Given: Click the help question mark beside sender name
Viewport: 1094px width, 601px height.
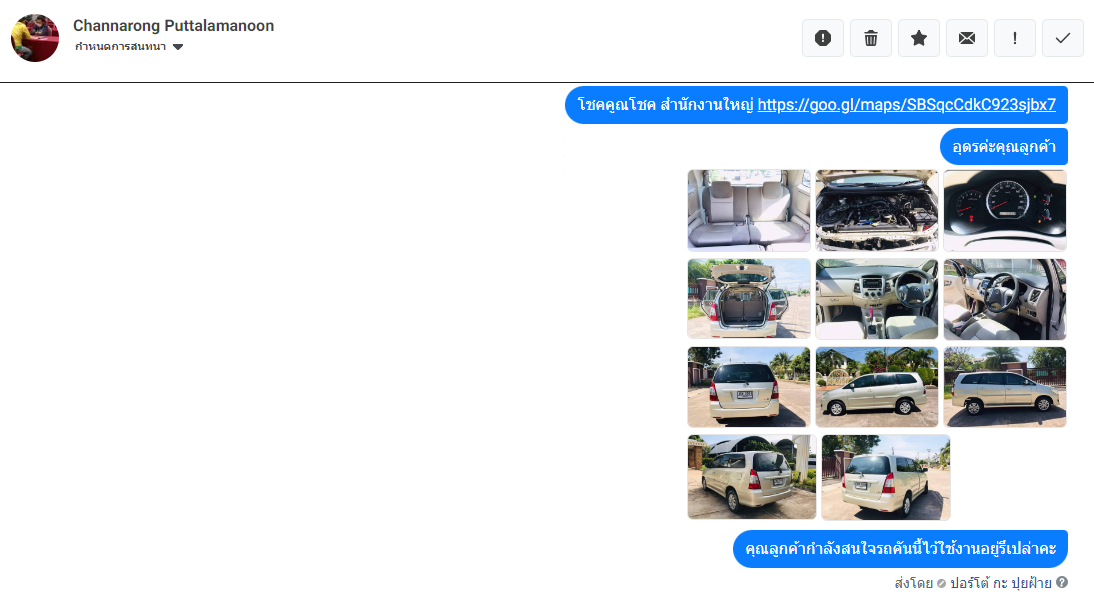Looking at the screenshot, I should pyautogui.click(x=1062, y=582).
